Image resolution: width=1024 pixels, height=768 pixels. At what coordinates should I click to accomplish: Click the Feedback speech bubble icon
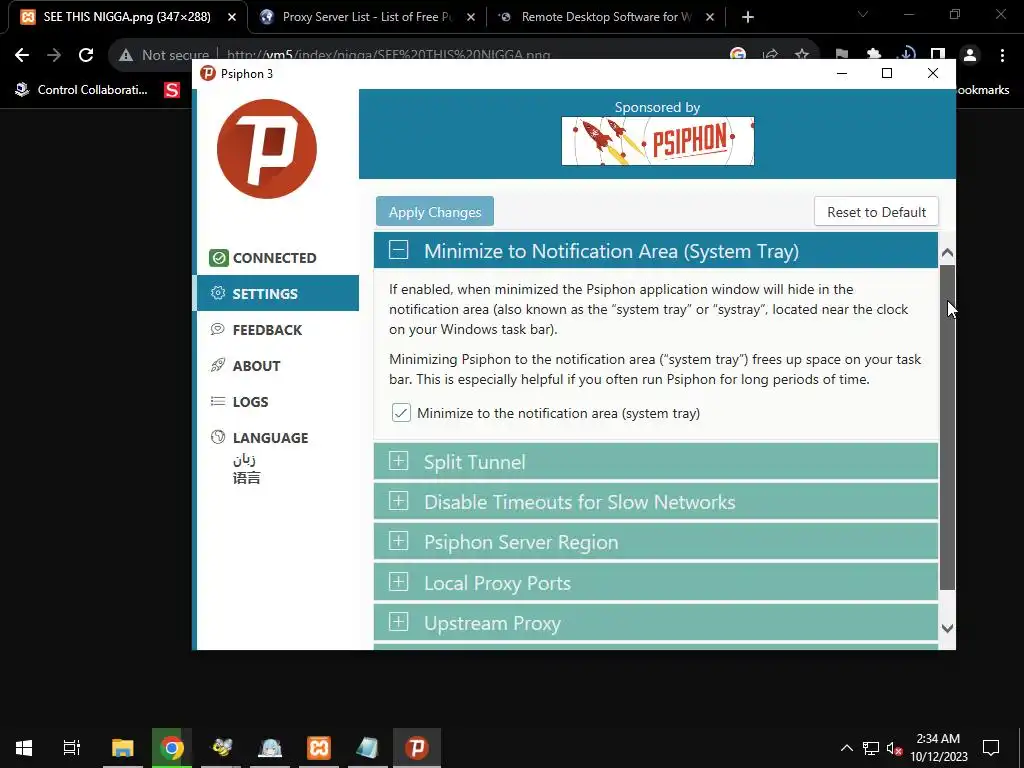218,329
